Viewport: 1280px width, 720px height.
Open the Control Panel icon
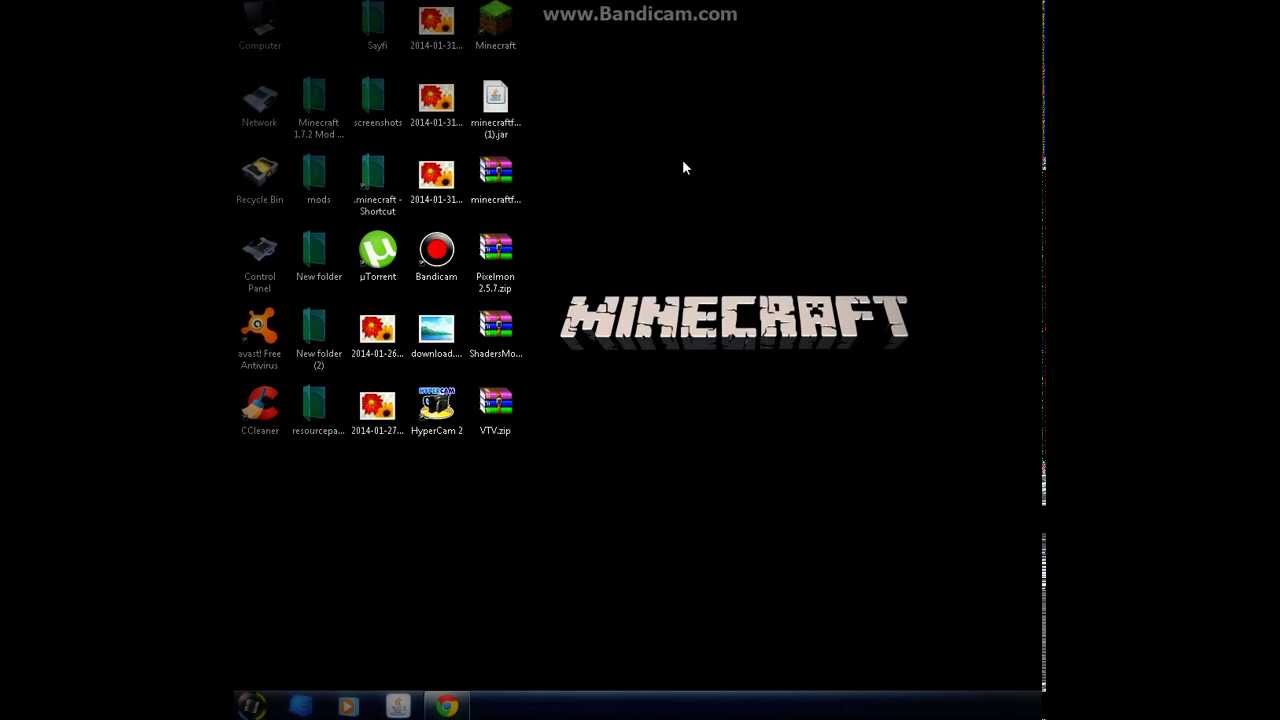point(260,263)
